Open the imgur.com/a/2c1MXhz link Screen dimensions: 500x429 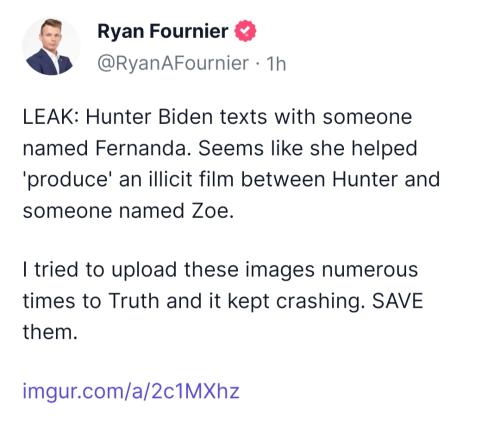pos(131,391)
